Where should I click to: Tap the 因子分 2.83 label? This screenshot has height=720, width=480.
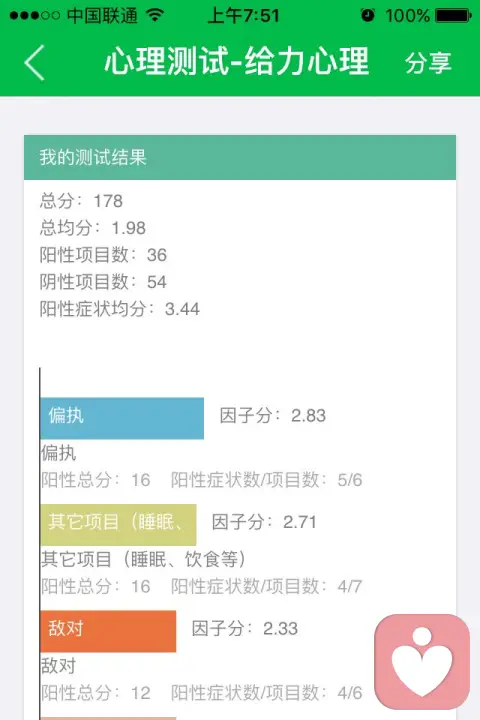click(x=273, y=416)
